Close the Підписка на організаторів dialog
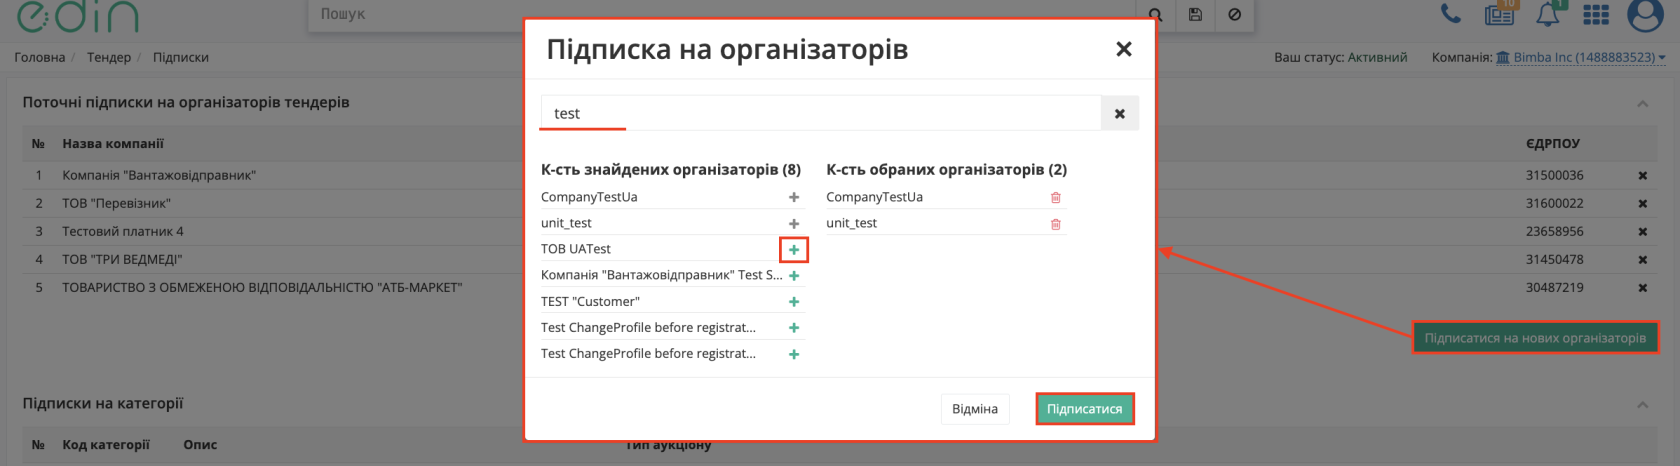The image size is (1680, 466). pyautogui.click(x=1124, y=49)
